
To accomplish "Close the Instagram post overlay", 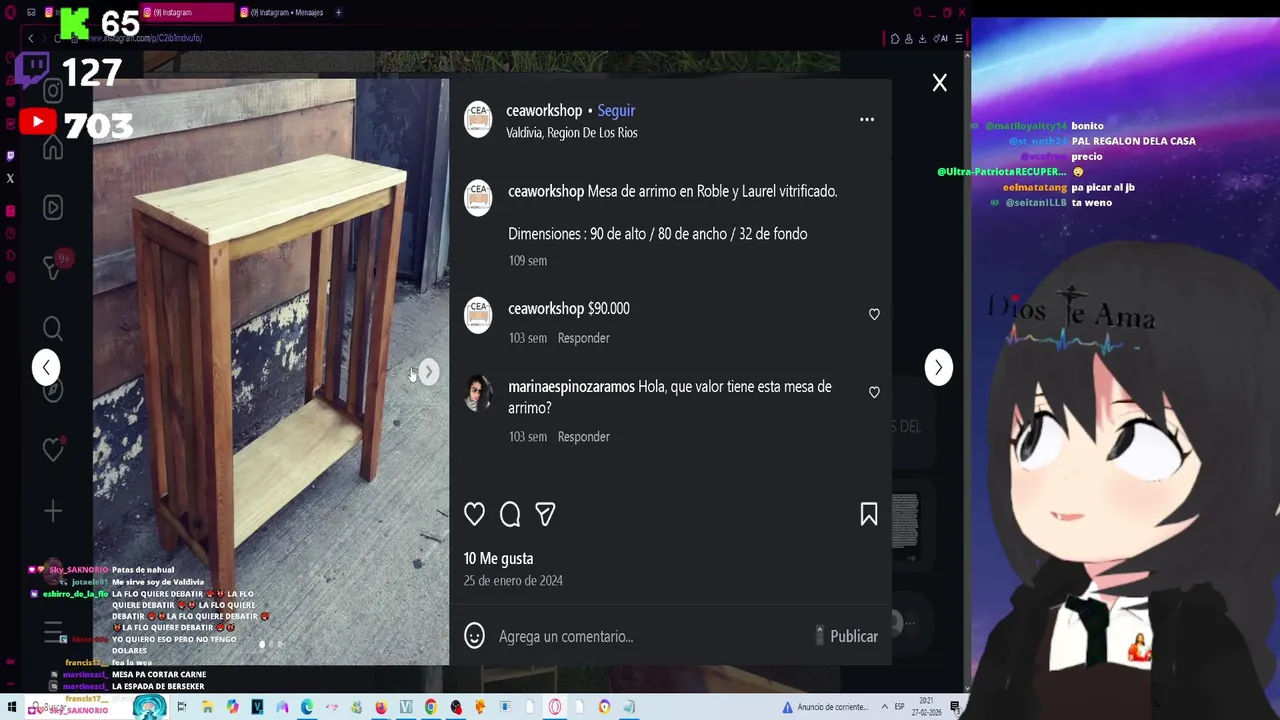I will point(939,83).
